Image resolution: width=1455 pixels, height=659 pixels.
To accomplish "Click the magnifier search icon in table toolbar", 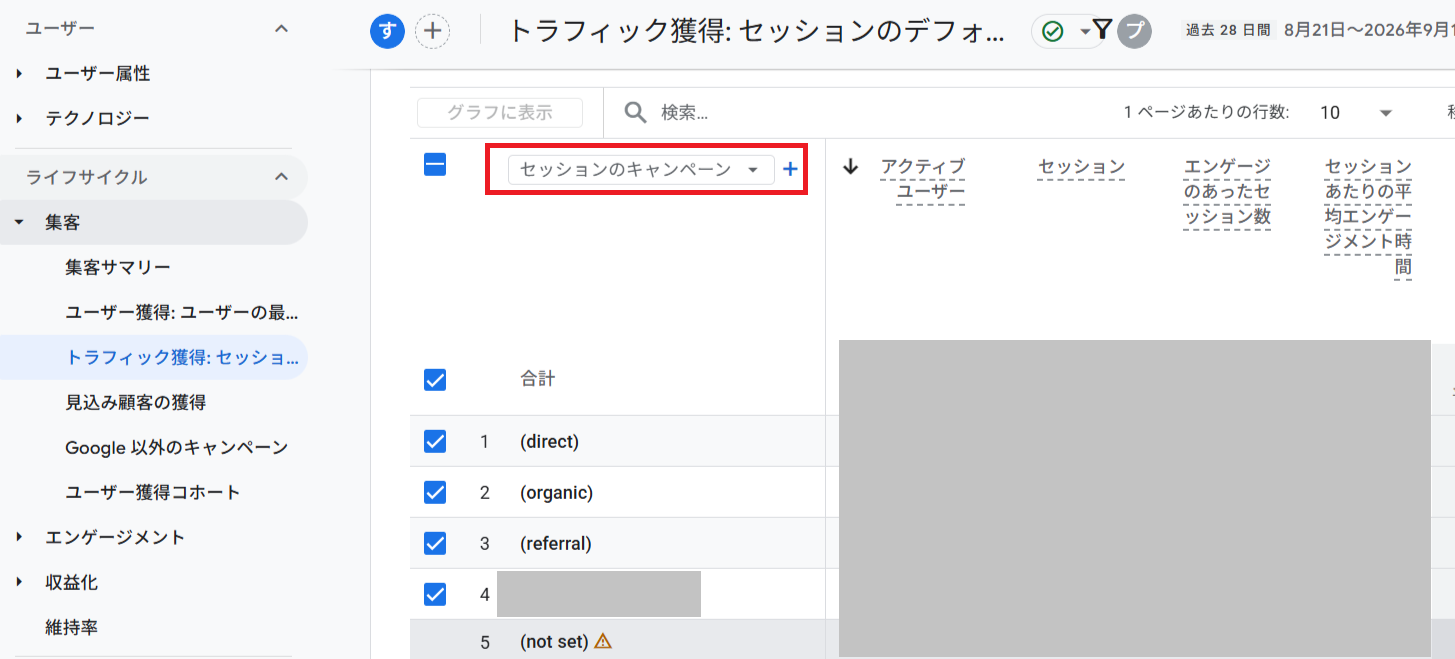I will pos(636,112).
